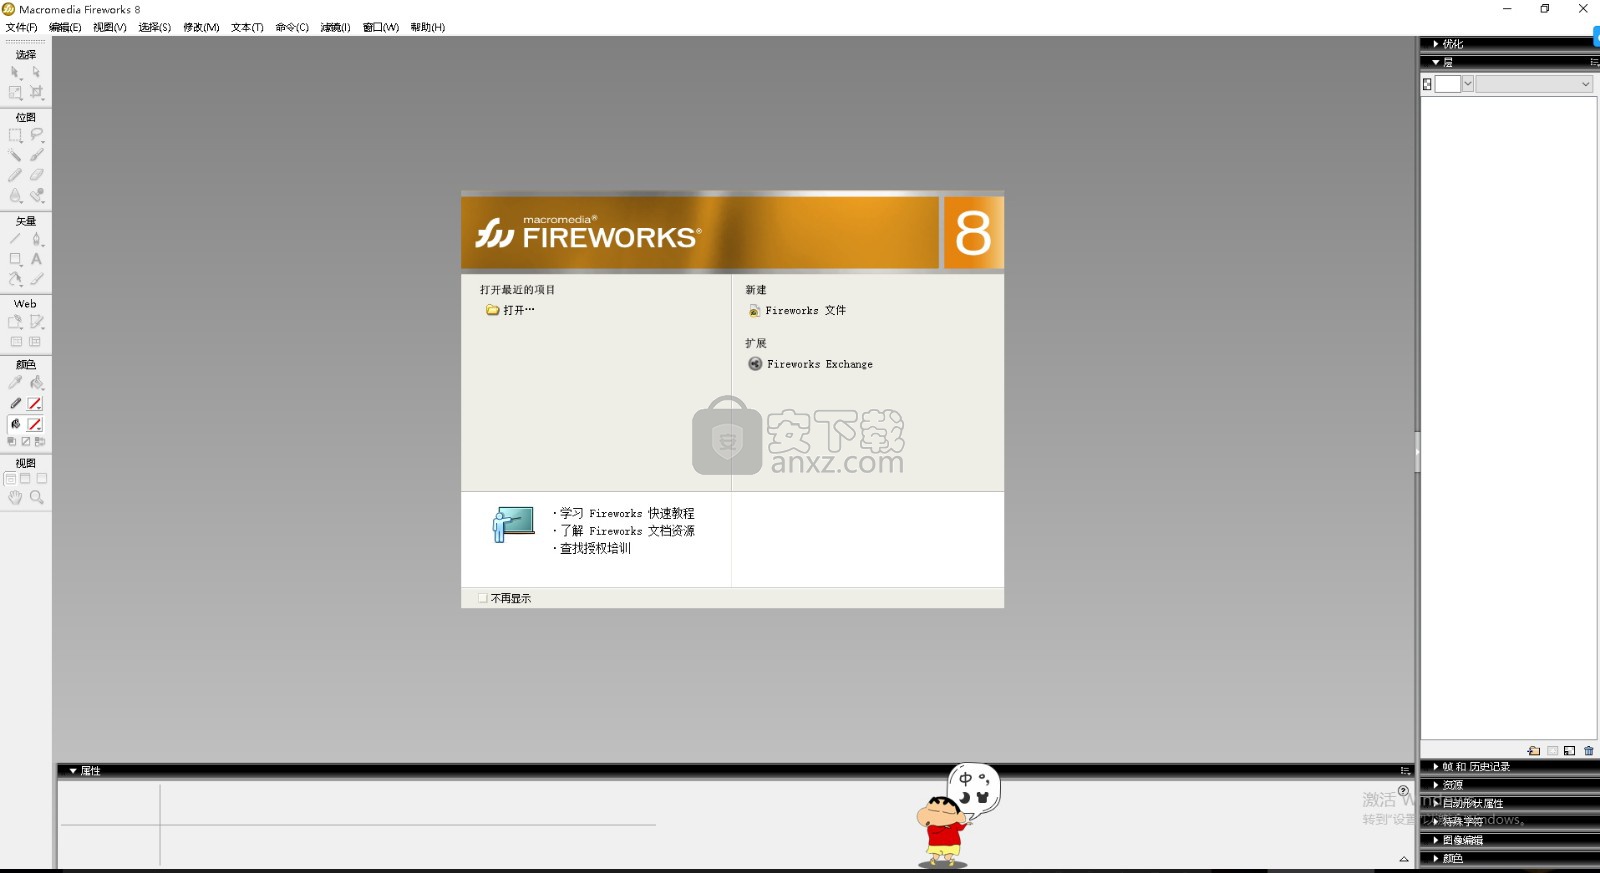1600x873 pixels.
Task: Choose the Crop tool
Action: 36,92
